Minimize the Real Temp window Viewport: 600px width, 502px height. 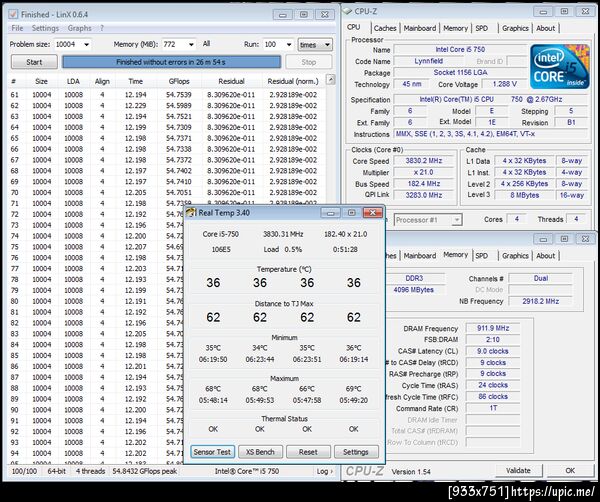[x=330, y=213]
